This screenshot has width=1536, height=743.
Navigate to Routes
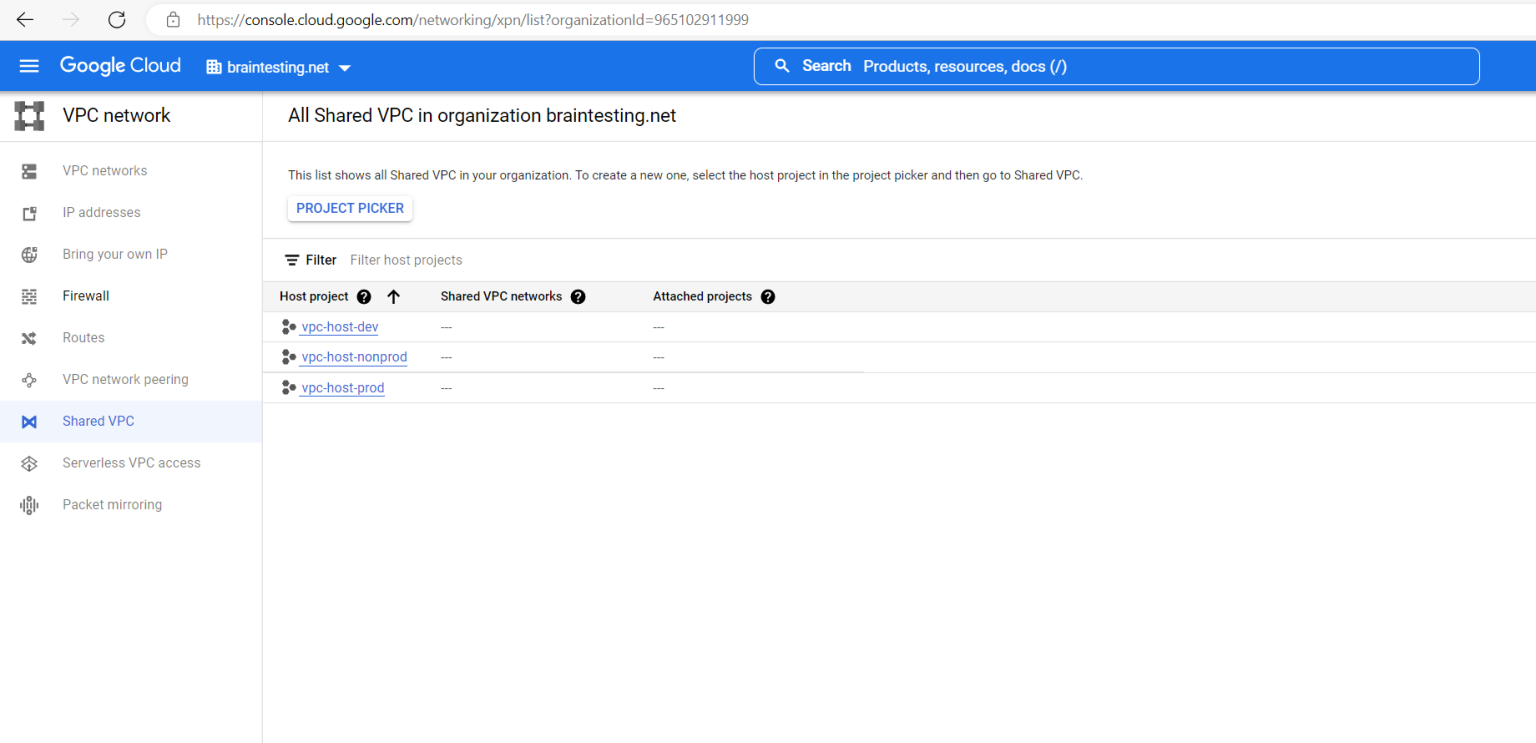pos(83,337)
